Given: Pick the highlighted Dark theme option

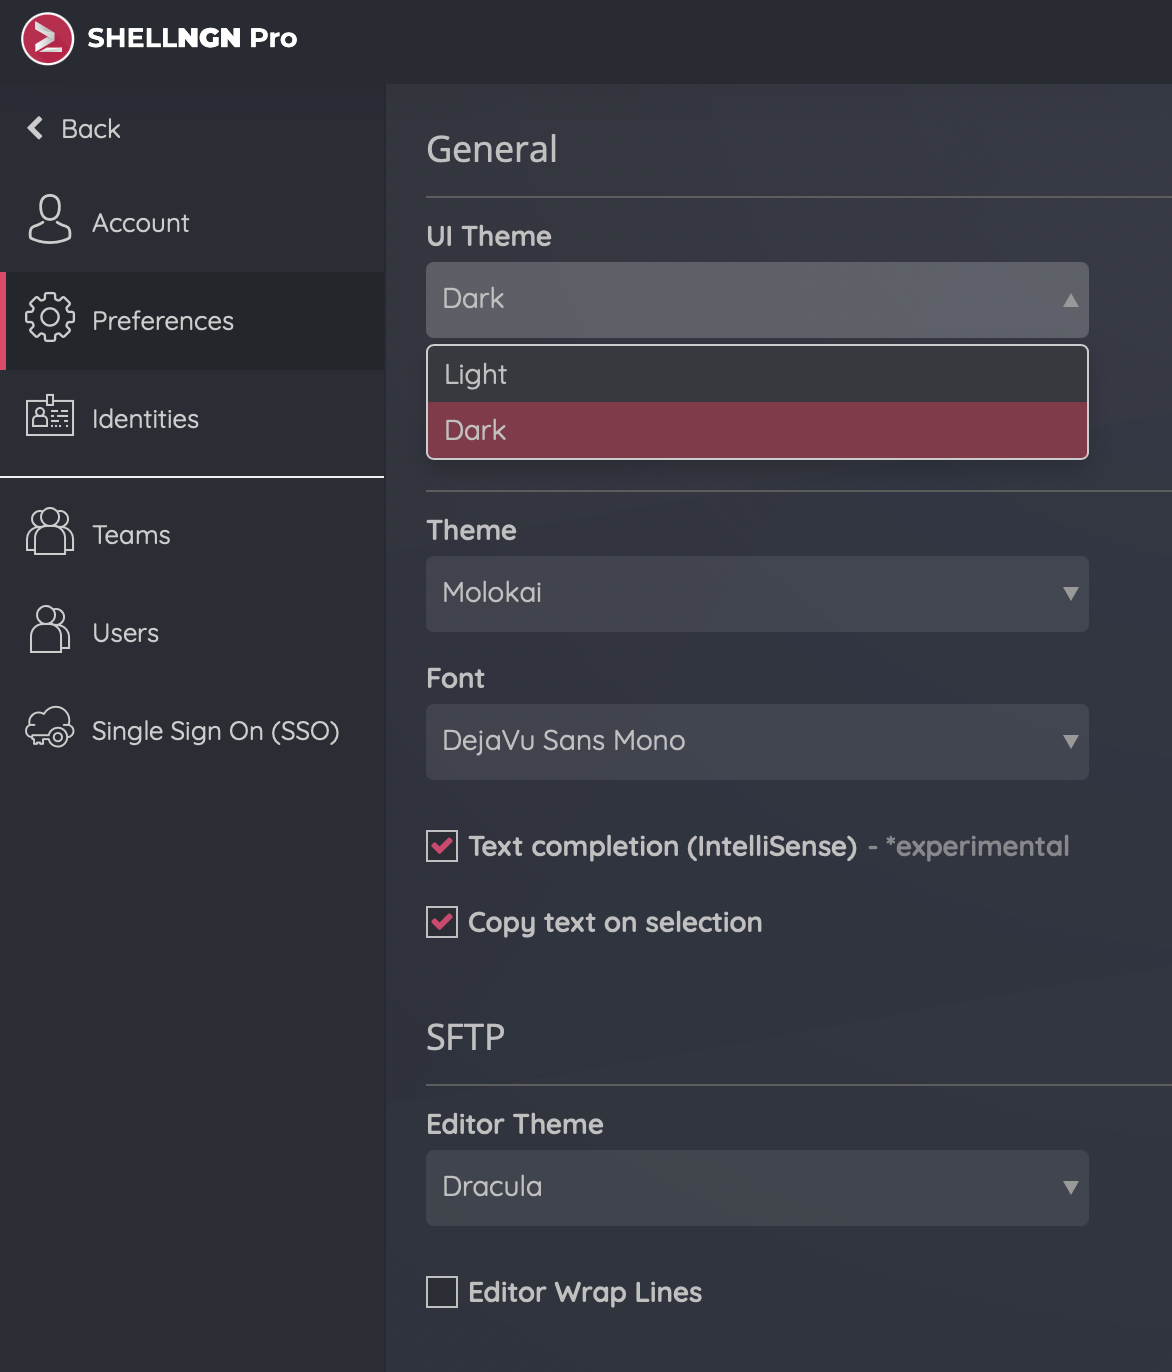Looking at the screenshot, I should (x=757, y=430).
